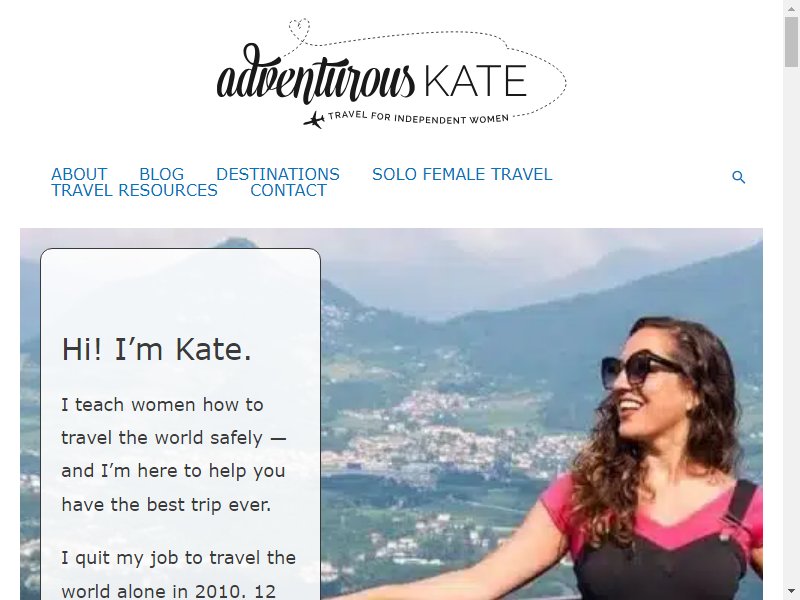
Task: Click the scrollbar track below the thumb
Action: coord(791,332)
